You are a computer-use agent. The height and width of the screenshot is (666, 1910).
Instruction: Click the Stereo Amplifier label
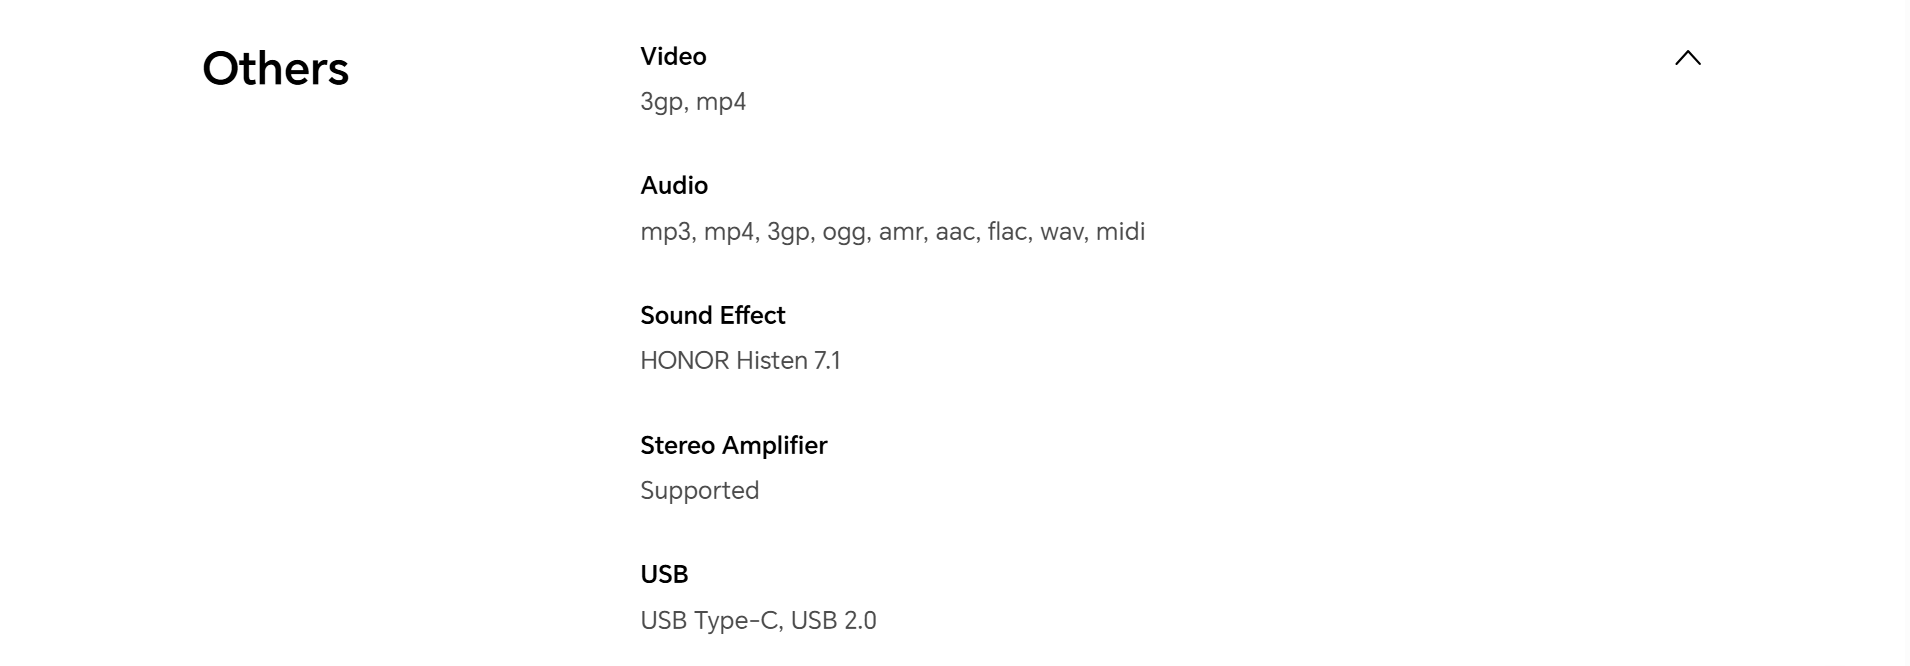click(x=733, y=445)
